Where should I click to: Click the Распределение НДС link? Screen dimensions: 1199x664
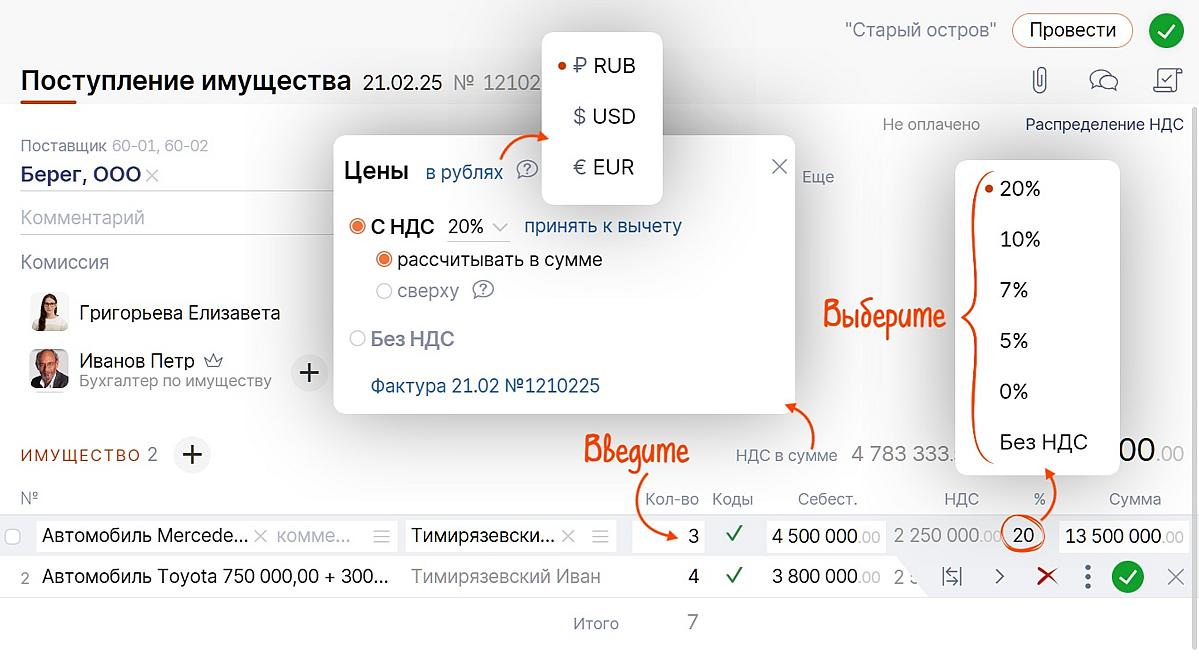click(x=1104, y=125)
